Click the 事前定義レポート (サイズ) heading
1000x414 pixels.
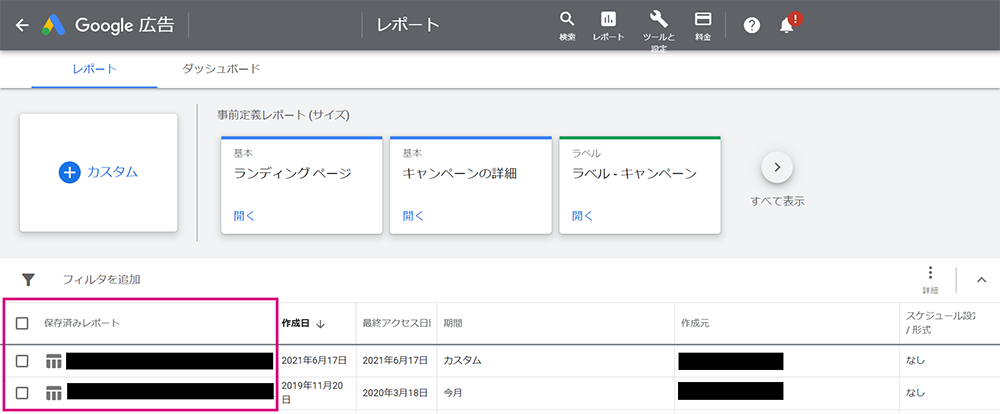coord(284,115)
